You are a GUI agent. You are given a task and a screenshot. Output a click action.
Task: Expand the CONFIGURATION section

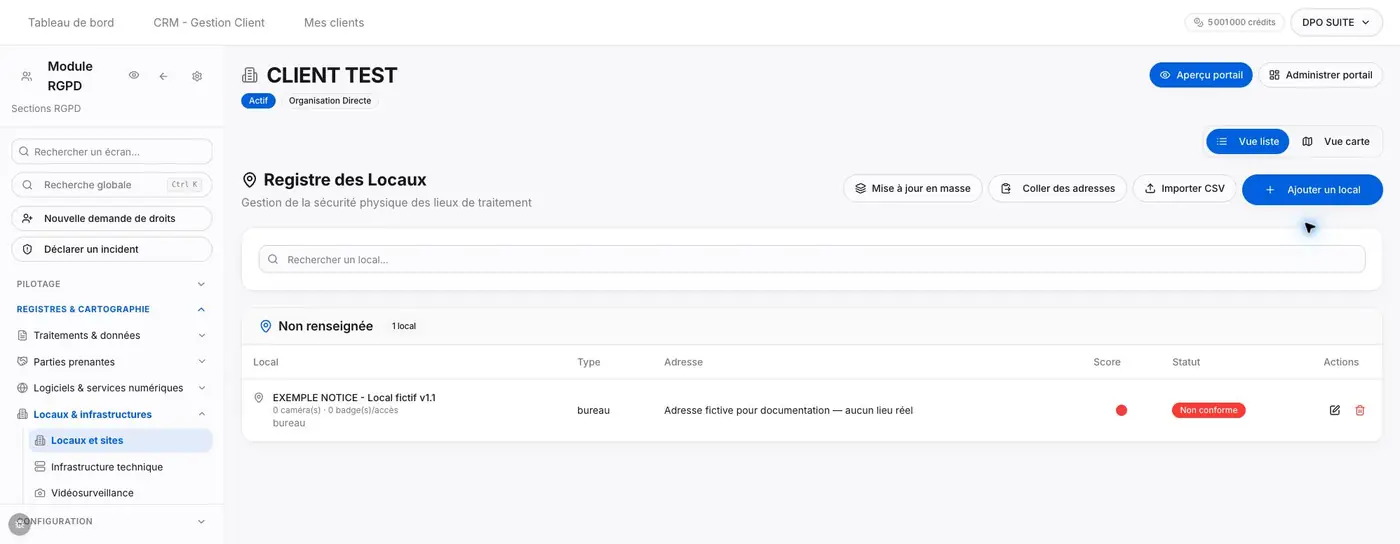[x=112, y=521]
